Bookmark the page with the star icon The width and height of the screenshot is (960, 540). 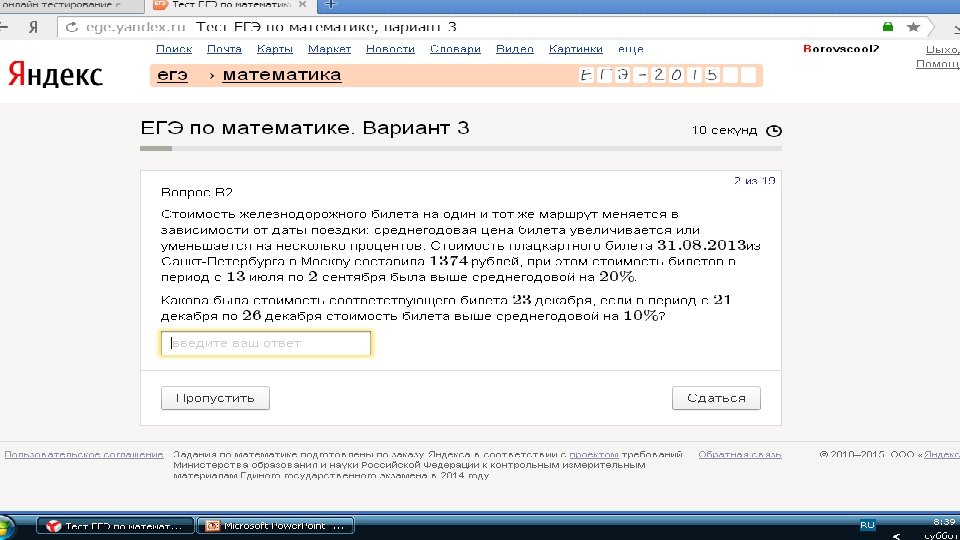tap(913, 26)
